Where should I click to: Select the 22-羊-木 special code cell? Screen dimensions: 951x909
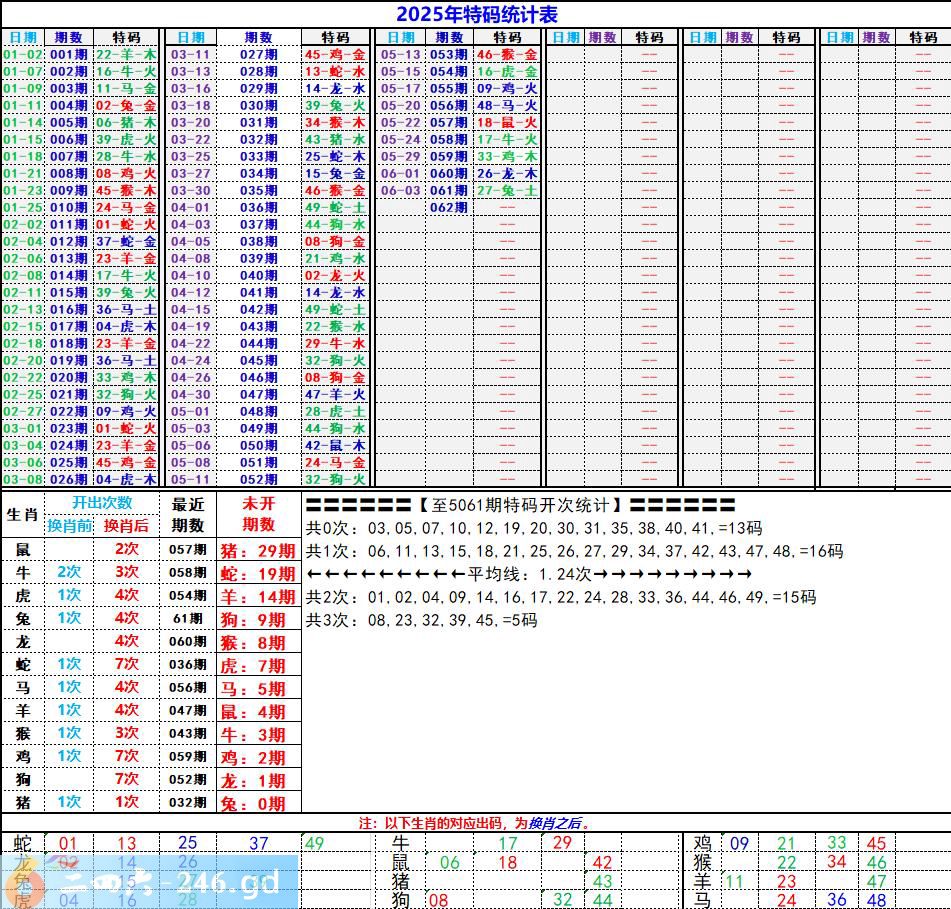pos(126,54)
